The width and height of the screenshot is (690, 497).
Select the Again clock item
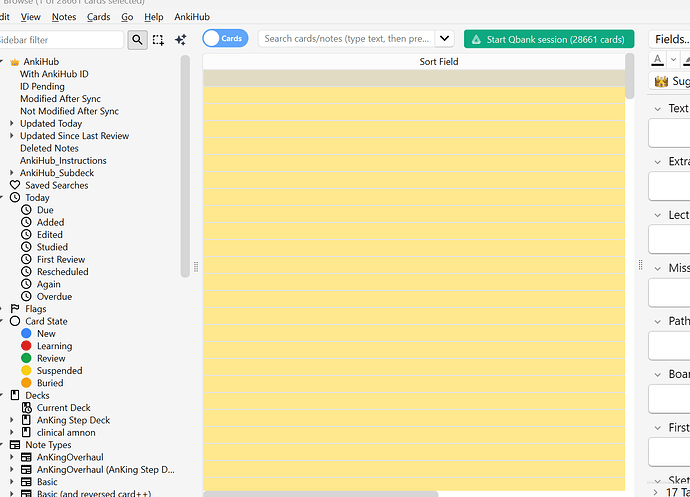click(x=26, y=284)
